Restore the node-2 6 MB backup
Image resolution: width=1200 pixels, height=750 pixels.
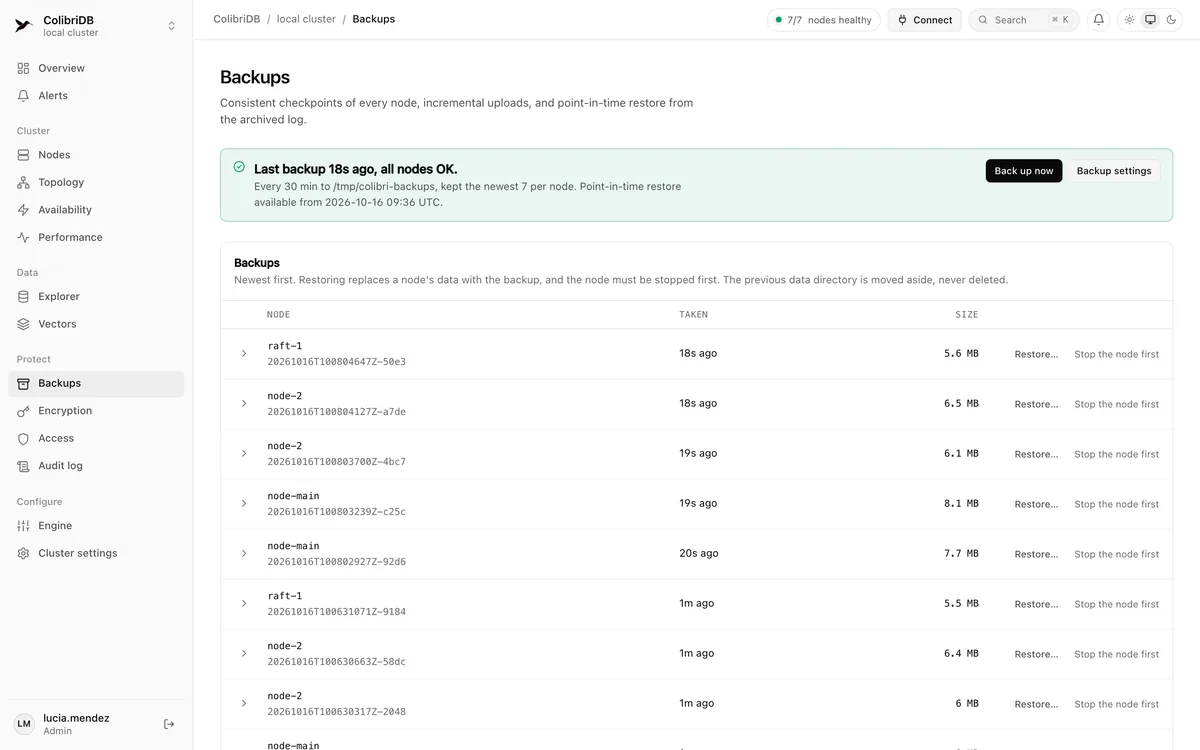pyautogui.click(x=1036, y=704)
